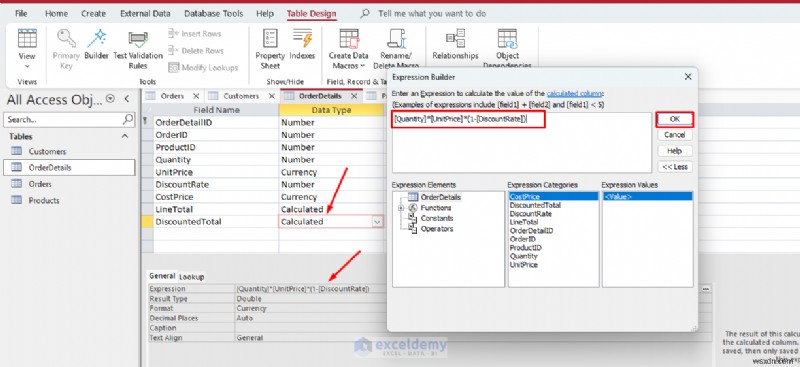Image resolution: width=800 pixels, height=367 pixels.
Task: Choose Insert Rows in ribbon
Action: point(194,34)
